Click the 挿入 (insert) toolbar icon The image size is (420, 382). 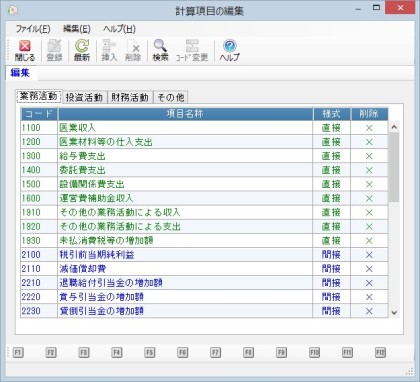tap(109, 50)
